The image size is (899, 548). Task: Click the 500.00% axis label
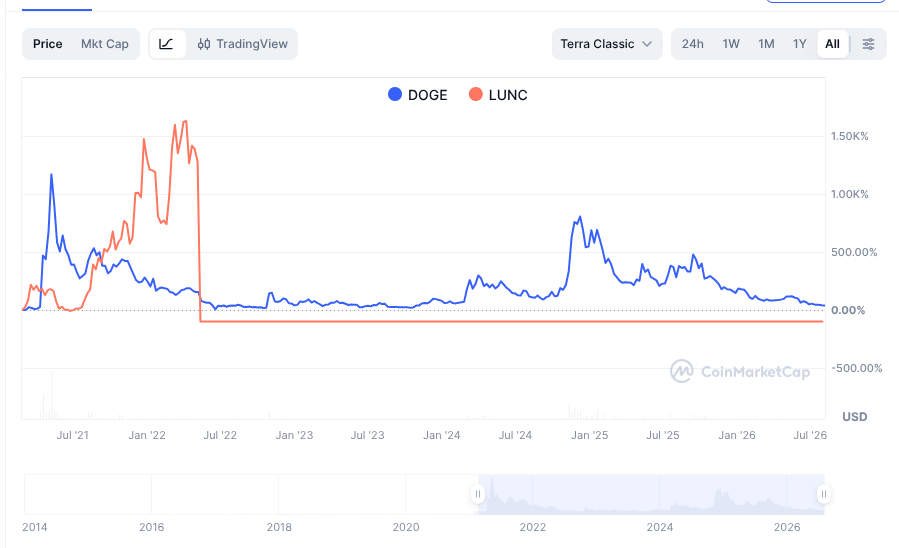pos(854,252)
